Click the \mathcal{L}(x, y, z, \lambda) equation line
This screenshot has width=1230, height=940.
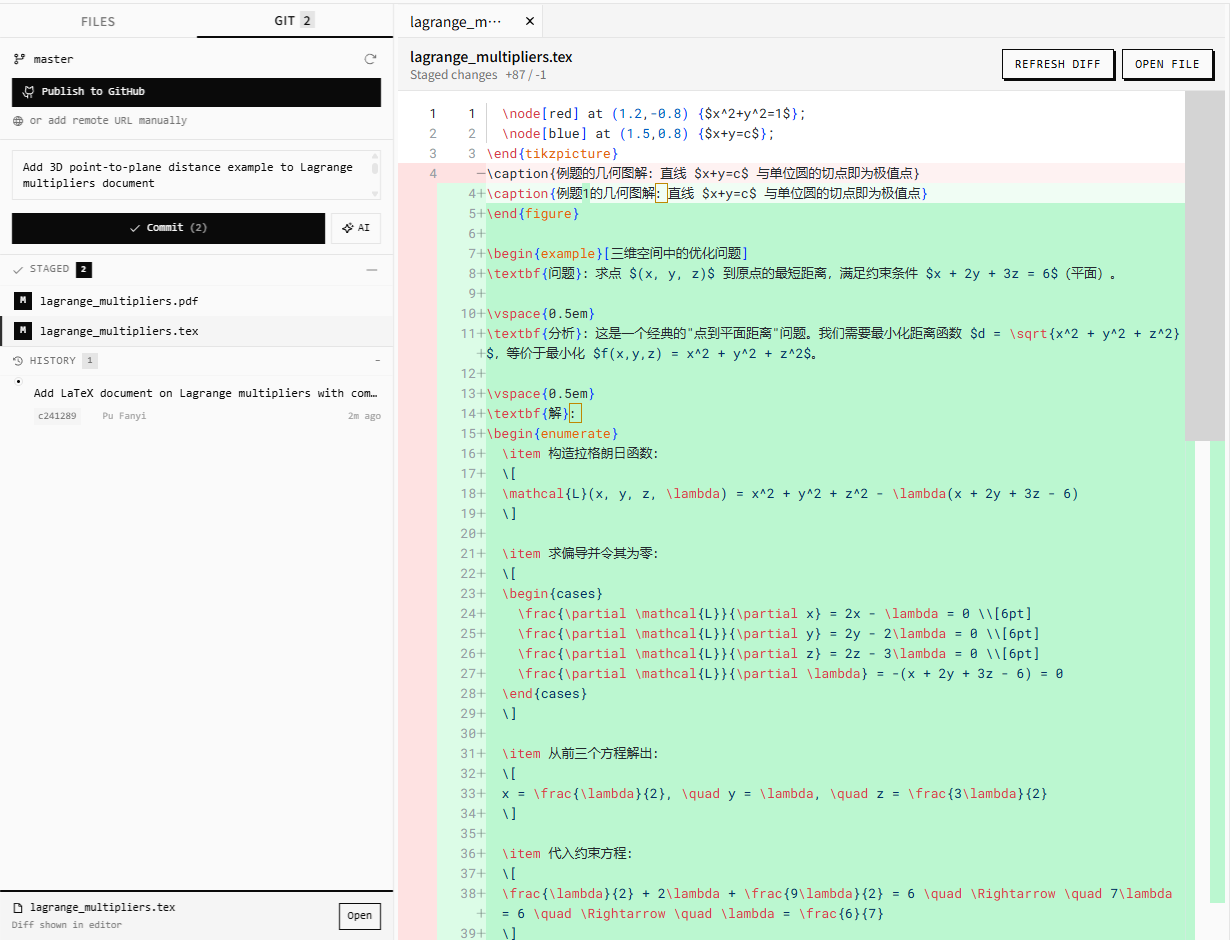click(790, 493)
